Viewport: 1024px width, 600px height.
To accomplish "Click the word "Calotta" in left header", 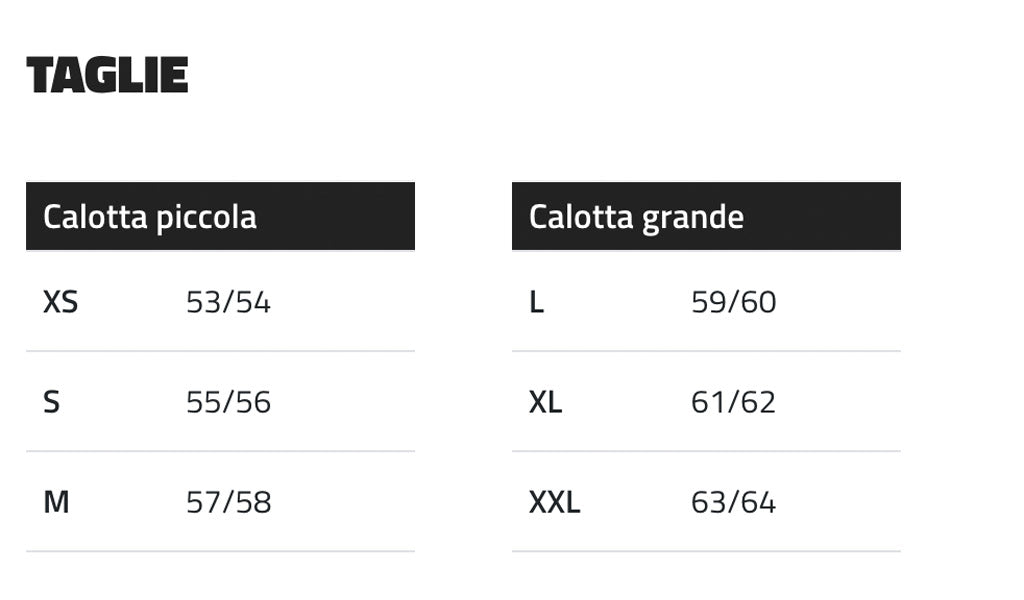I will pyautogui.click(x=96, y=217).
